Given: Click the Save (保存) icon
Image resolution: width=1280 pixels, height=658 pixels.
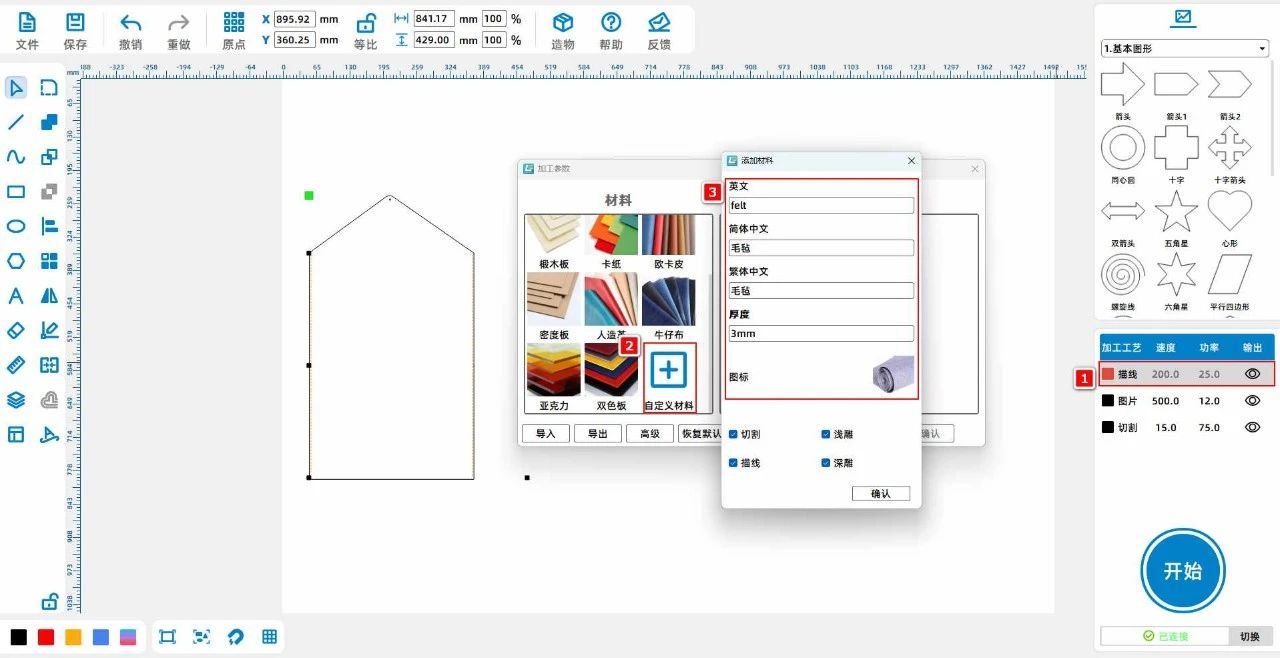Looking at the screenshot, I should tap(75, 23).
